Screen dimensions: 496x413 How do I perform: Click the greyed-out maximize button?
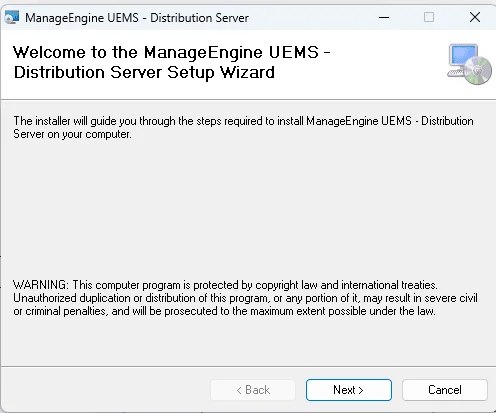(x=429, y=17)
